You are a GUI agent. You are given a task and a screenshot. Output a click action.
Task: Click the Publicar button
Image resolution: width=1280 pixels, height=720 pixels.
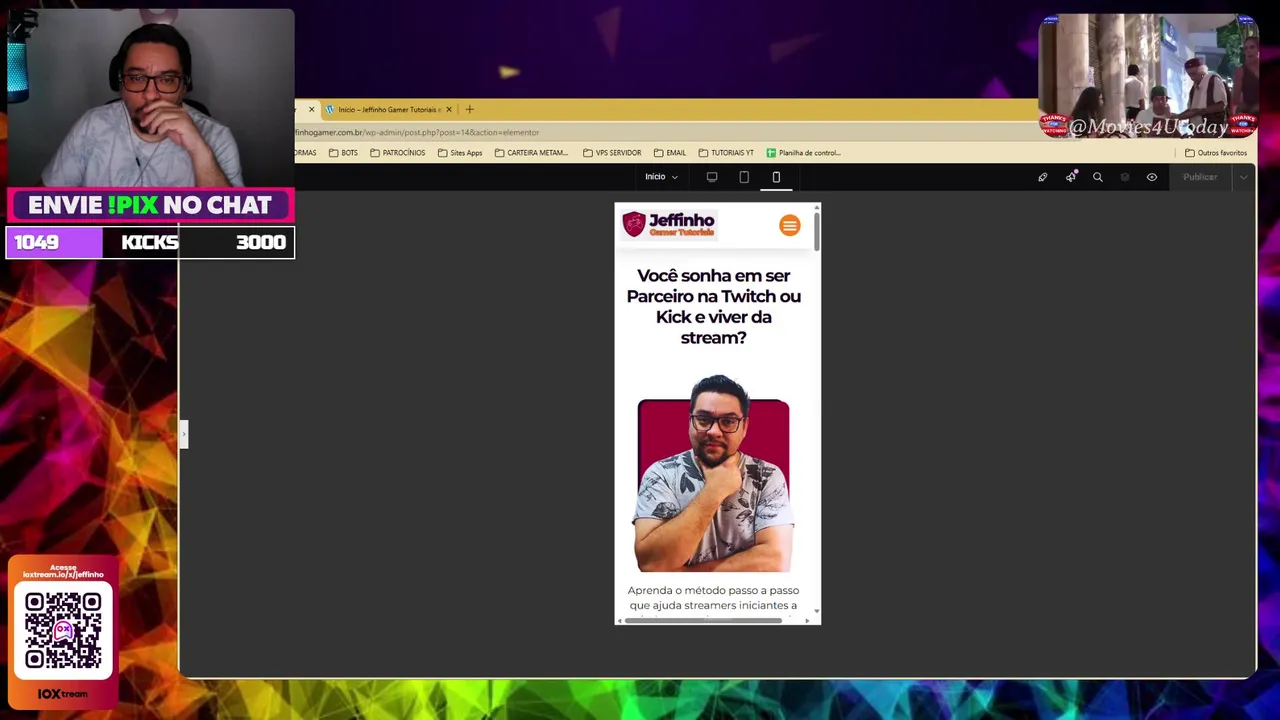click(x=1200, y=177)
